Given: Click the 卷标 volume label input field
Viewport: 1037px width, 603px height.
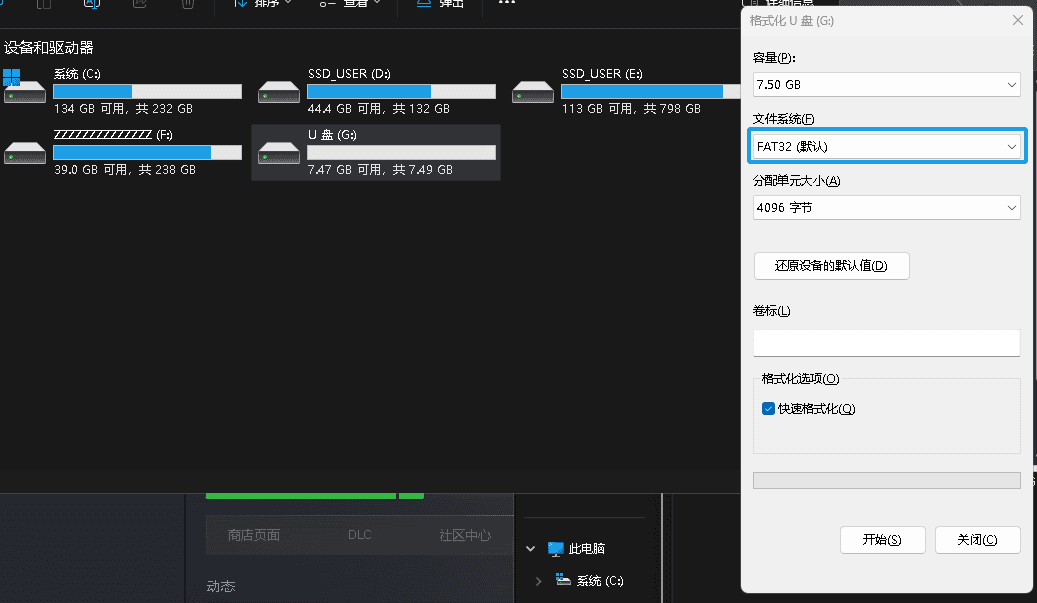Looking at the screenshot, I should coord(886,343).
